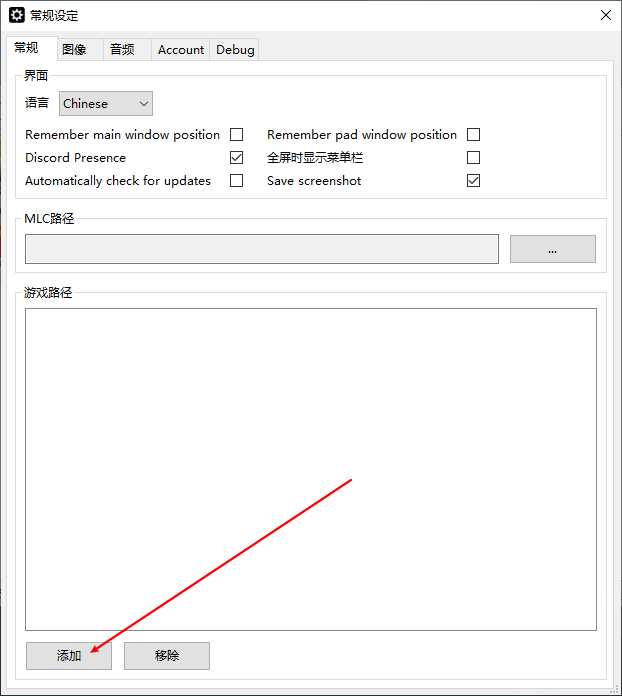Image resolution: width=622 pixels, height=696 pixels.
Task: Open the Debug tab
Action: (235, 49)
